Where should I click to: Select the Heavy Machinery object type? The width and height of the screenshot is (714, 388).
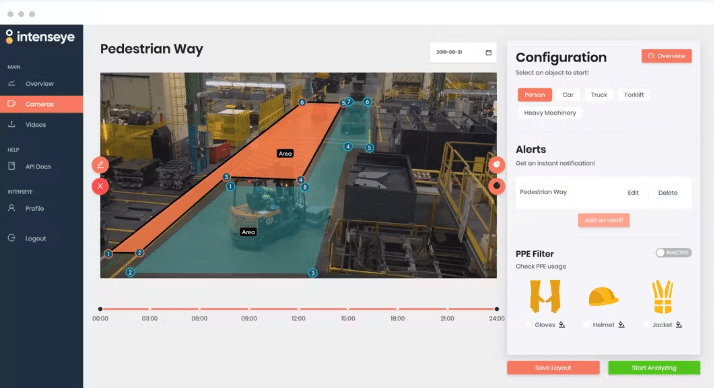click(x=550, y=113)
